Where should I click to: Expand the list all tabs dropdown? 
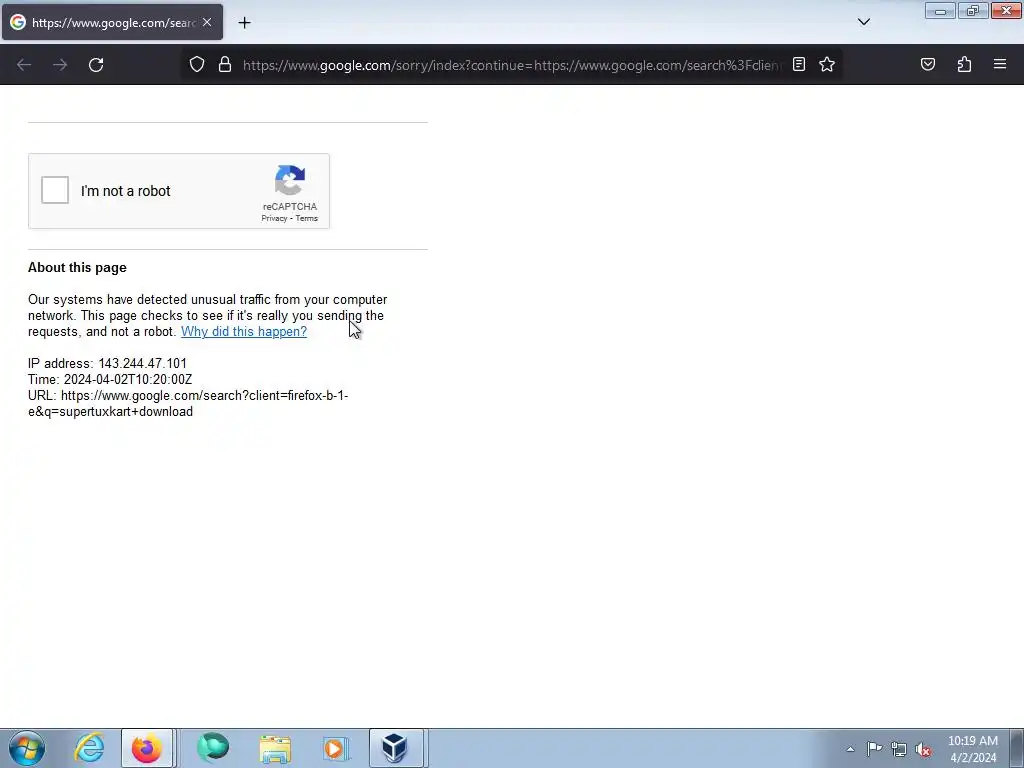[x=863, y=22]
